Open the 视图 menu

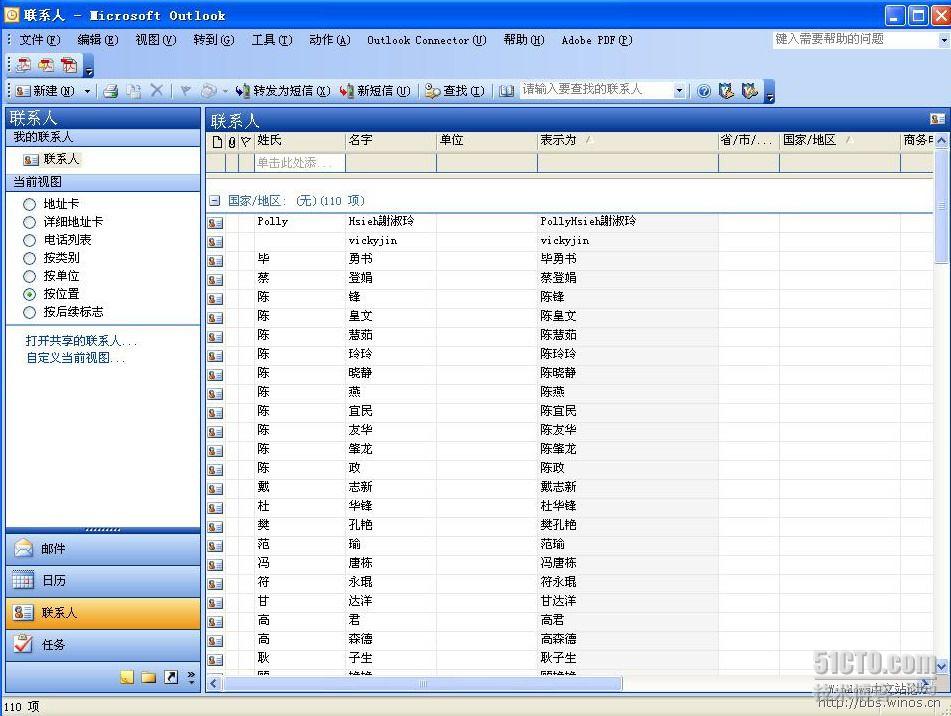[155, 40]
